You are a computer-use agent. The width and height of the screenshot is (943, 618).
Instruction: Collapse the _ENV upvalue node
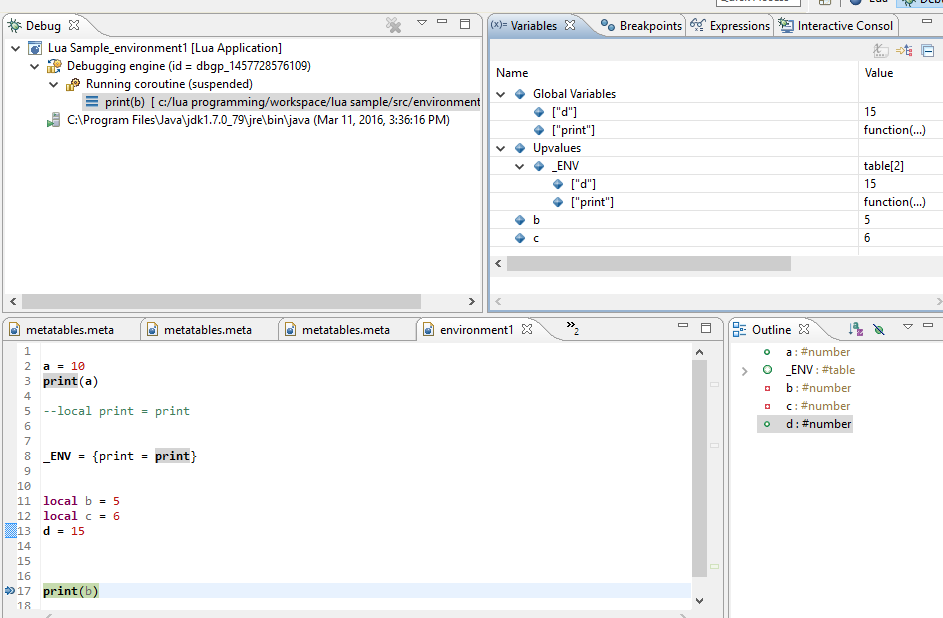[x=520, y=167]
